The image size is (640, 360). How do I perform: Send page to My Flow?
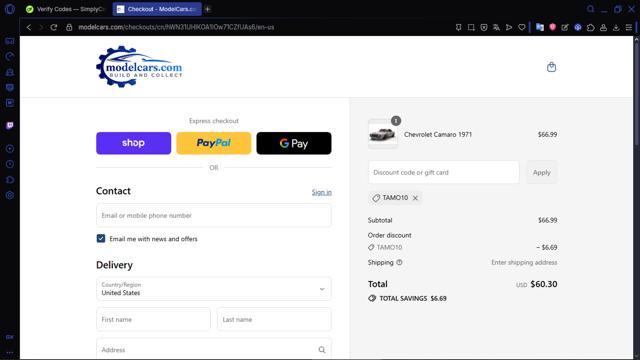[509, 27]
